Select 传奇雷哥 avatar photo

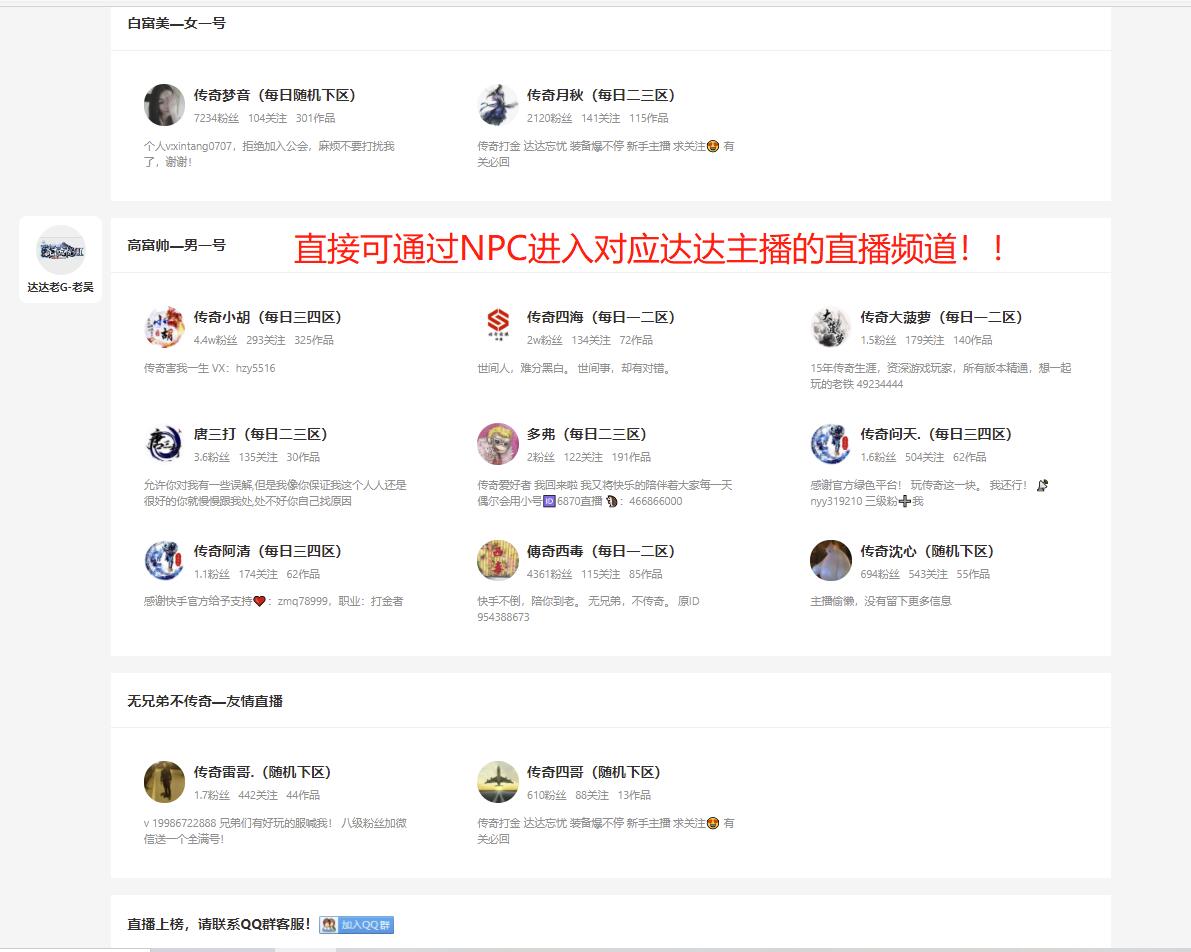[x=164, y=782]
